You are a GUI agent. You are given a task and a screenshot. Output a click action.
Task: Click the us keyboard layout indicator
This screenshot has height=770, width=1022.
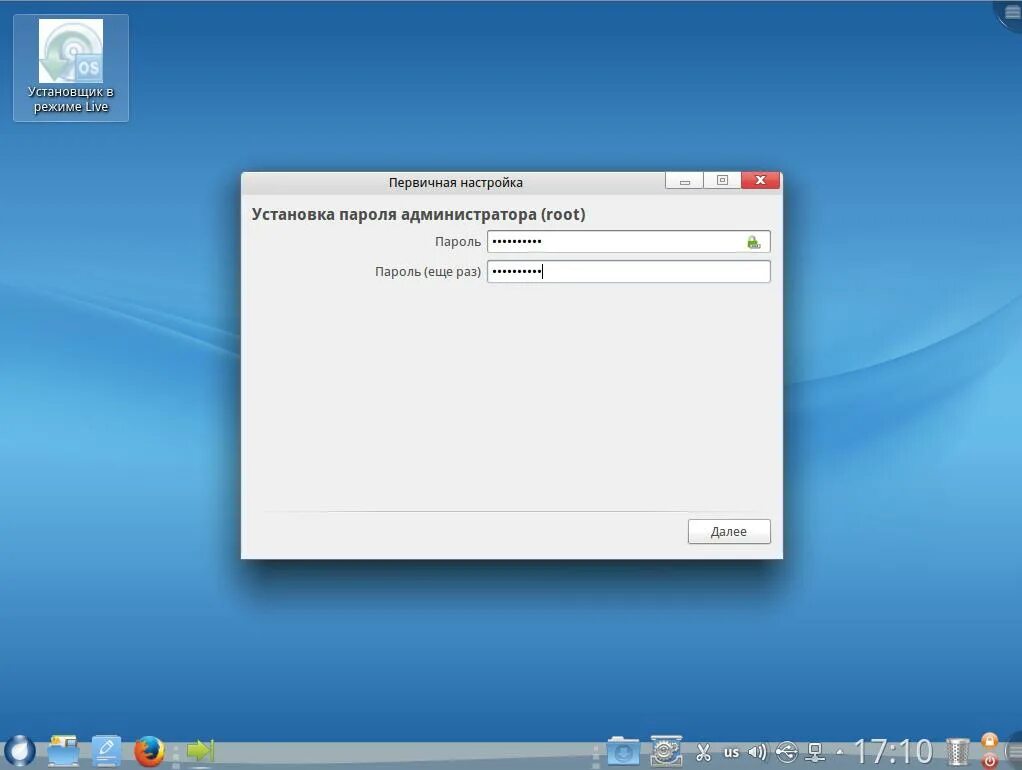pos(731,752)
